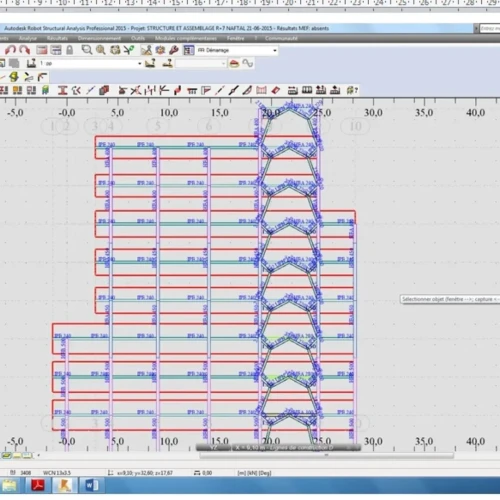The image size is (500, 500).
Task: Open the Résultats menu
Action: coord(57,38)
